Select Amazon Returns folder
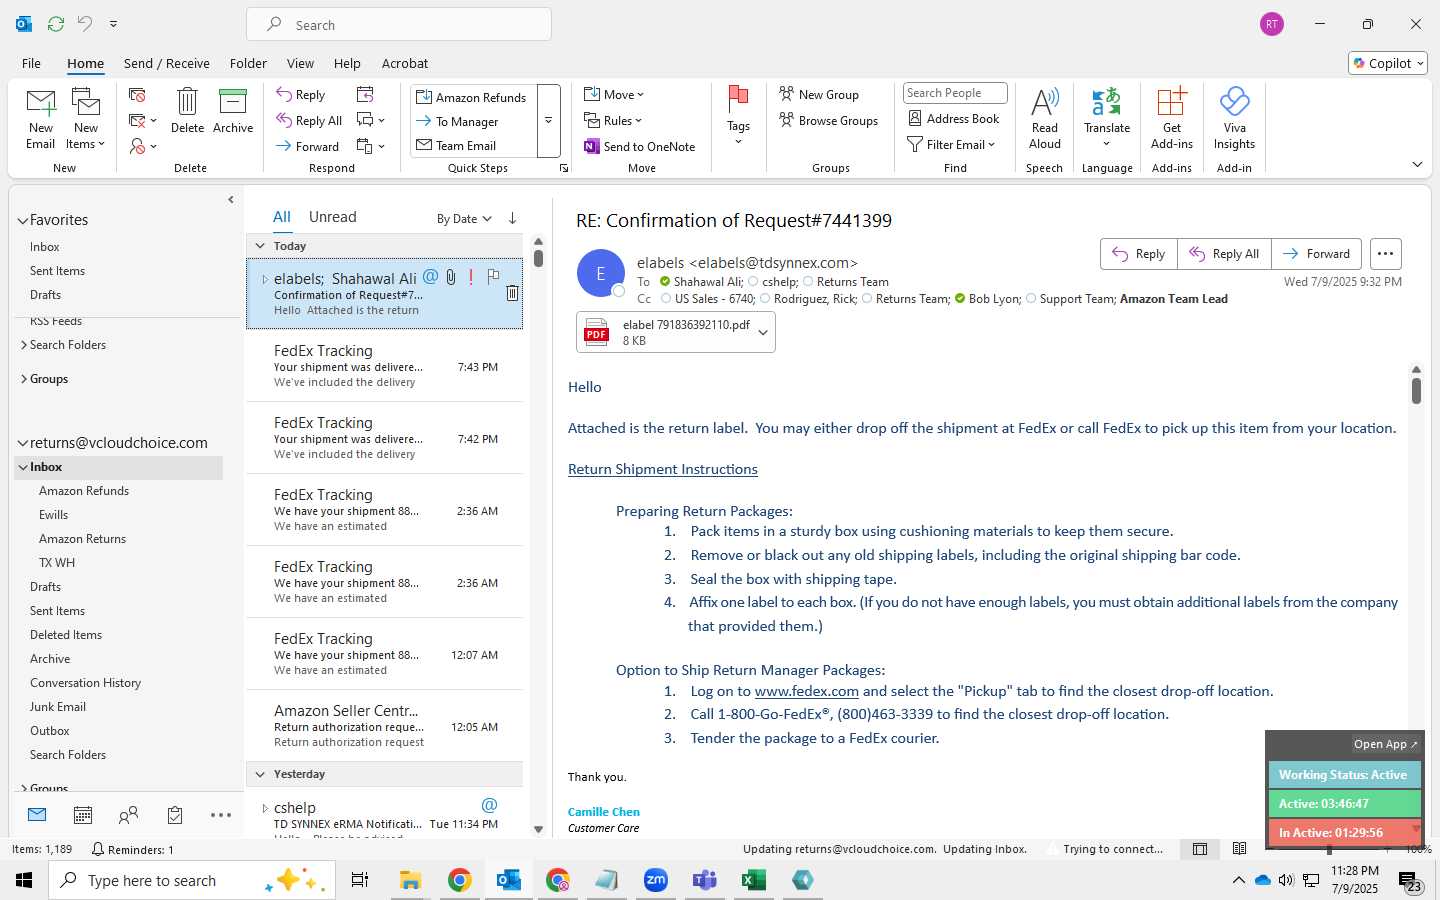The height and width of the screenshot is (900, 1440). 82,539
